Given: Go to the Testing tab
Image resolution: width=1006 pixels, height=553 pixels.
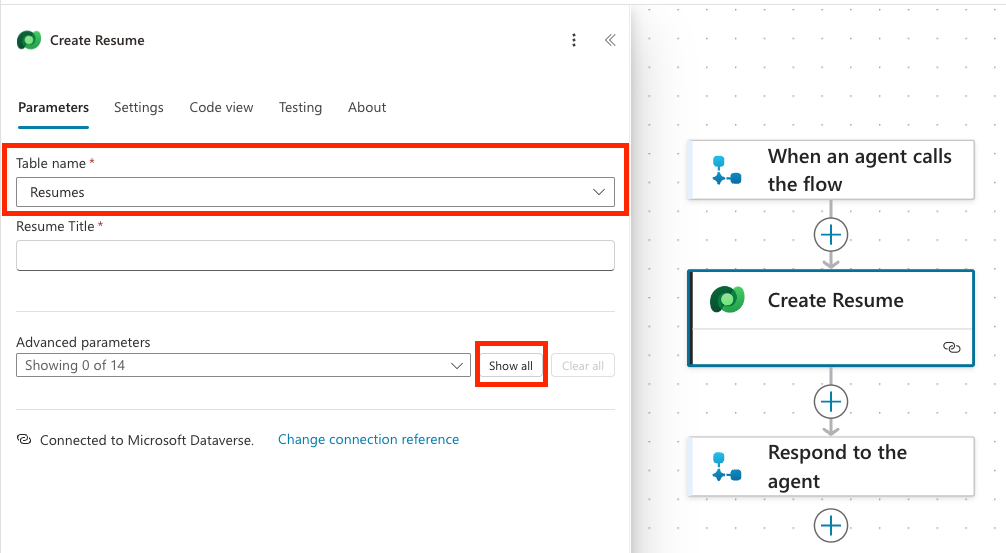Looking at the screenshot, I should coord(300,108).
